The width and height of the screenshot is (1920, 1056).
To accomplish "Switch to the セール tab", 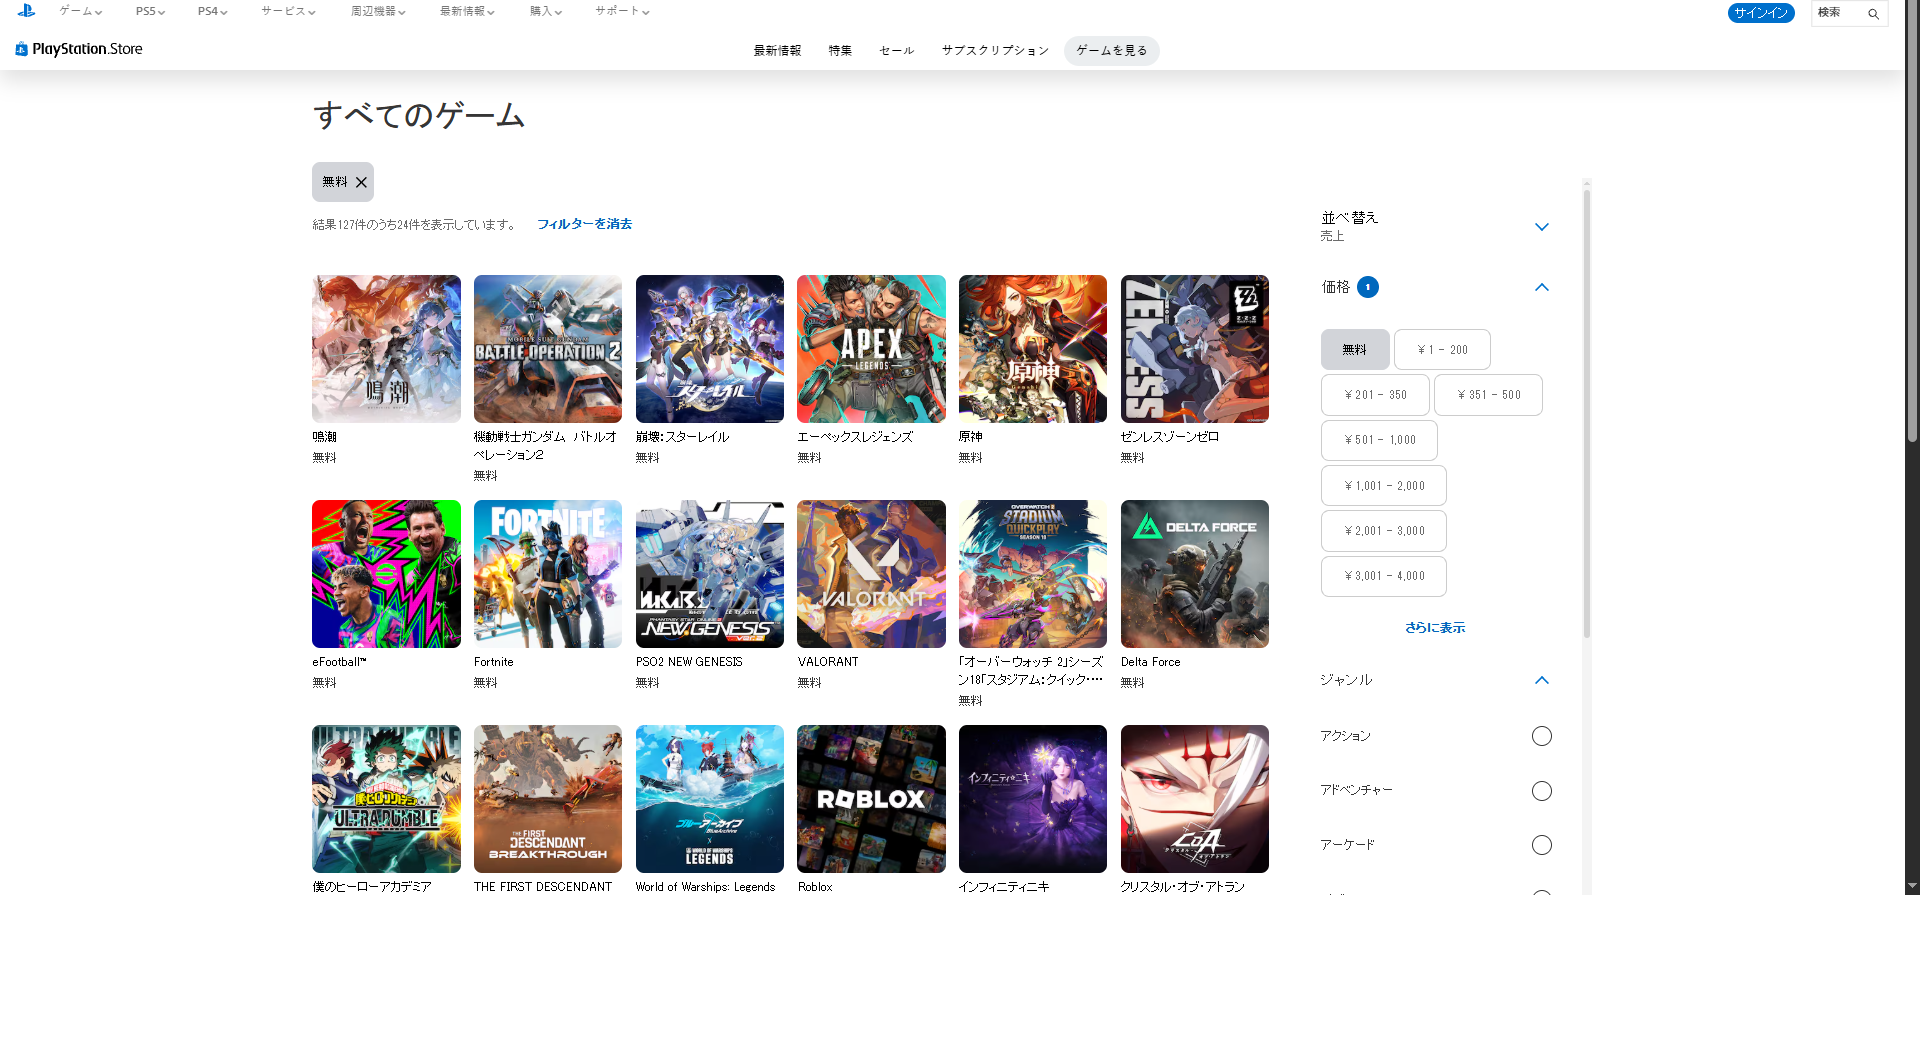I will [896, 51].
